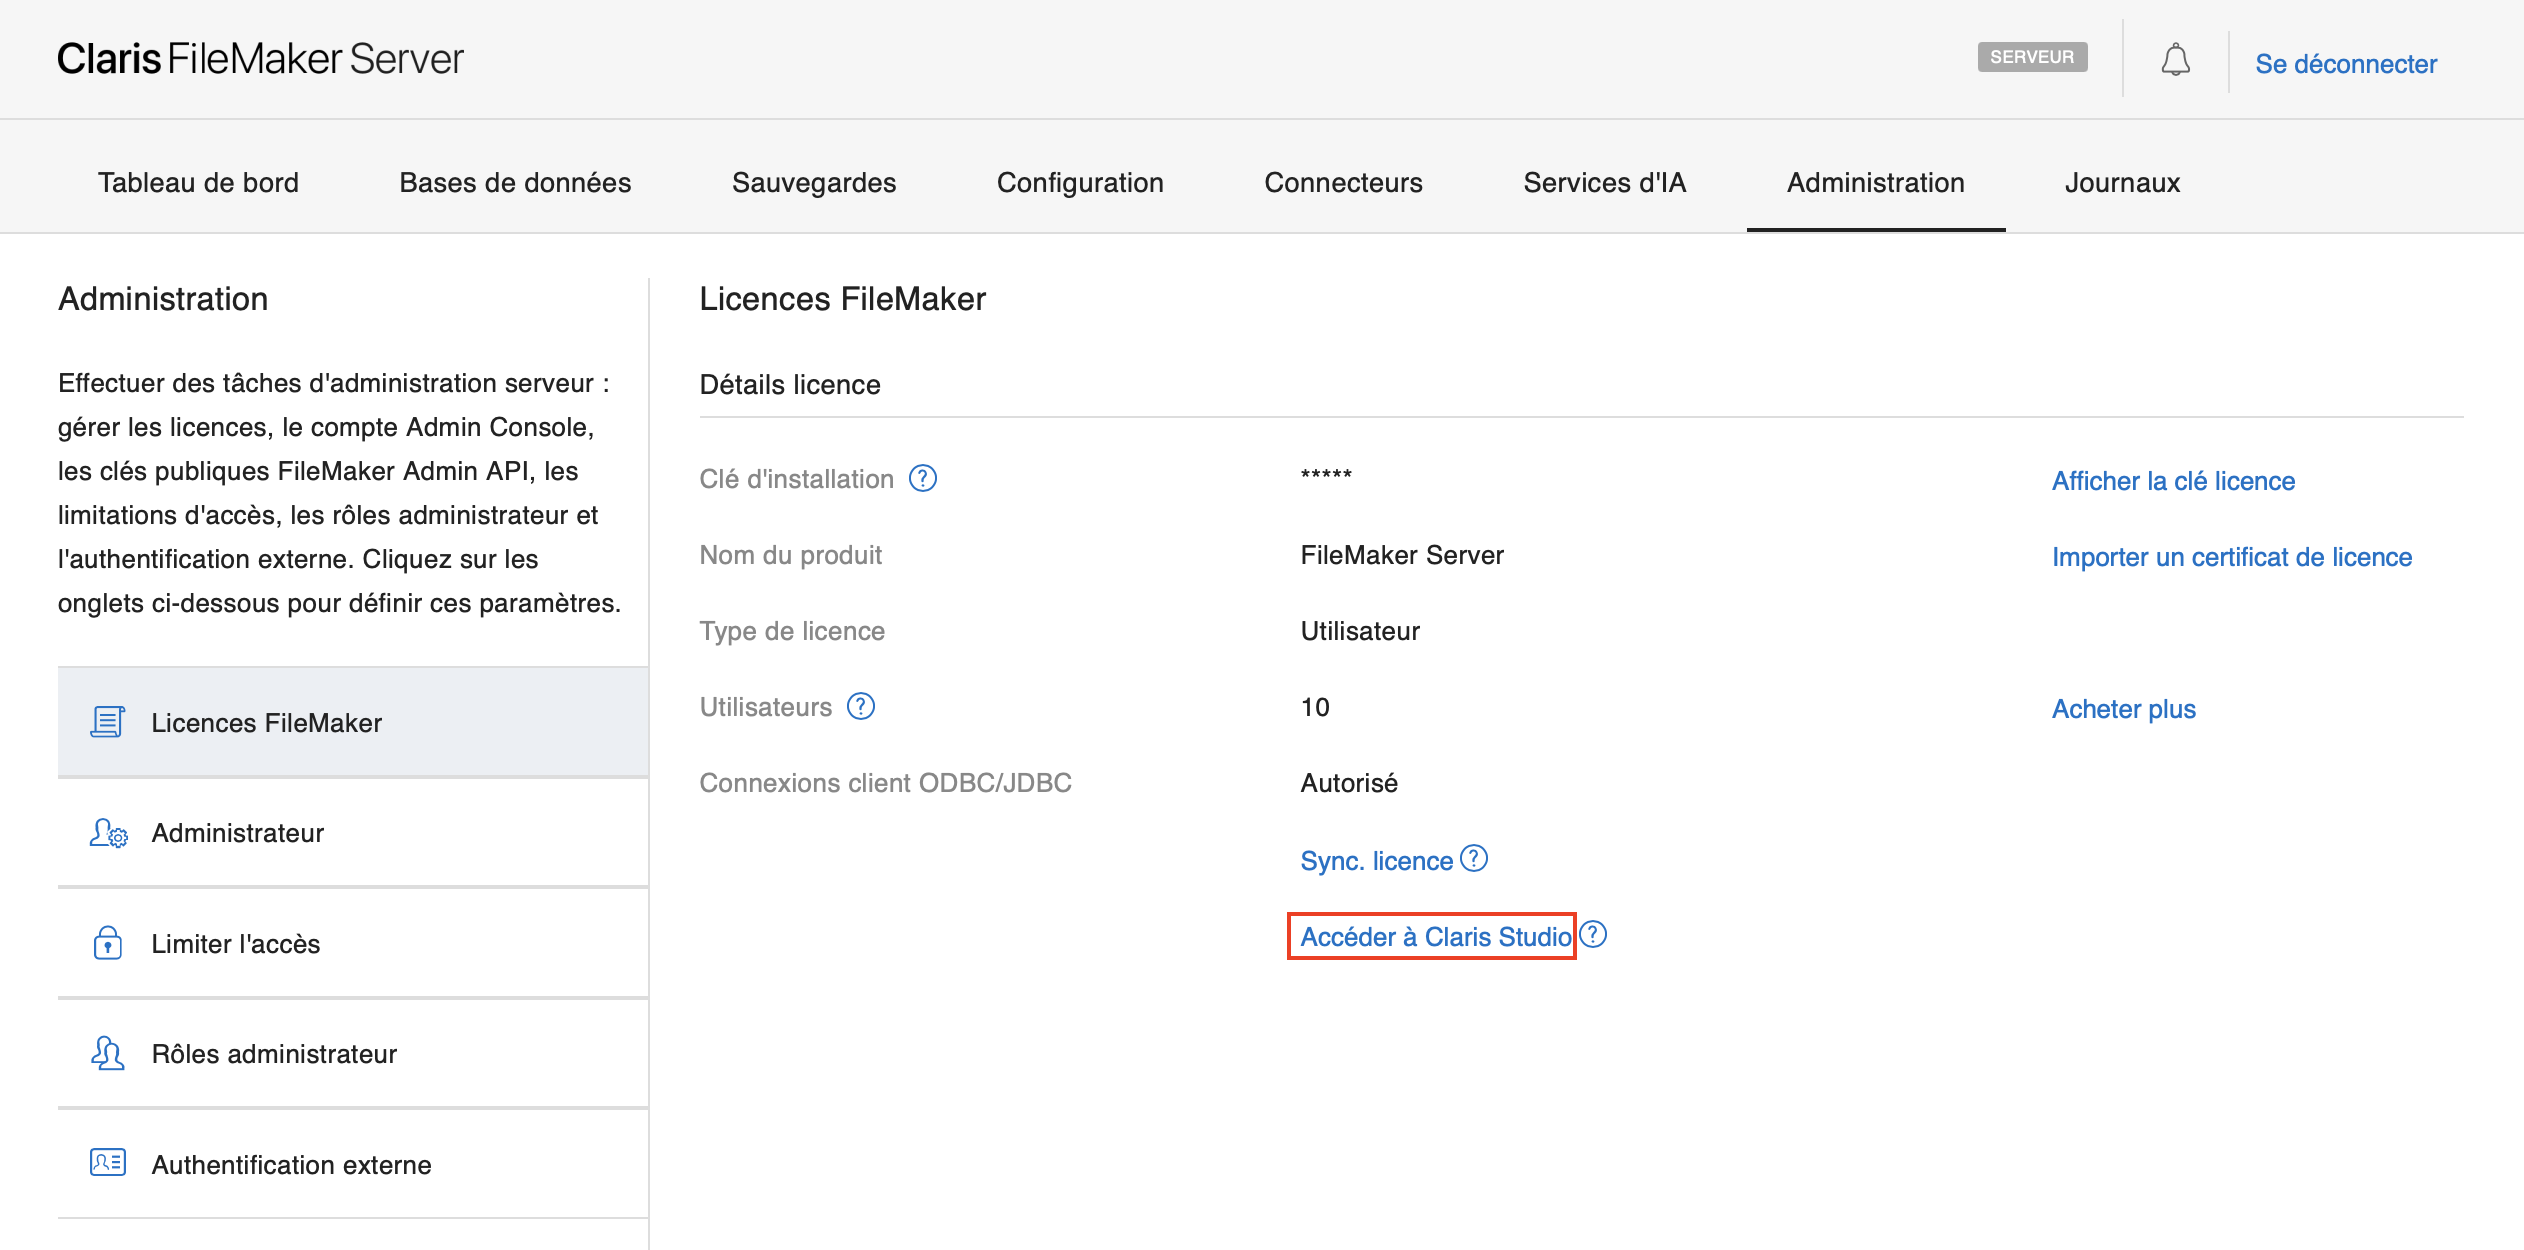Viewport: 2524px width, 1250px height.
Task: Click the Administrateur user-gear icon
Action: point(108,833)
